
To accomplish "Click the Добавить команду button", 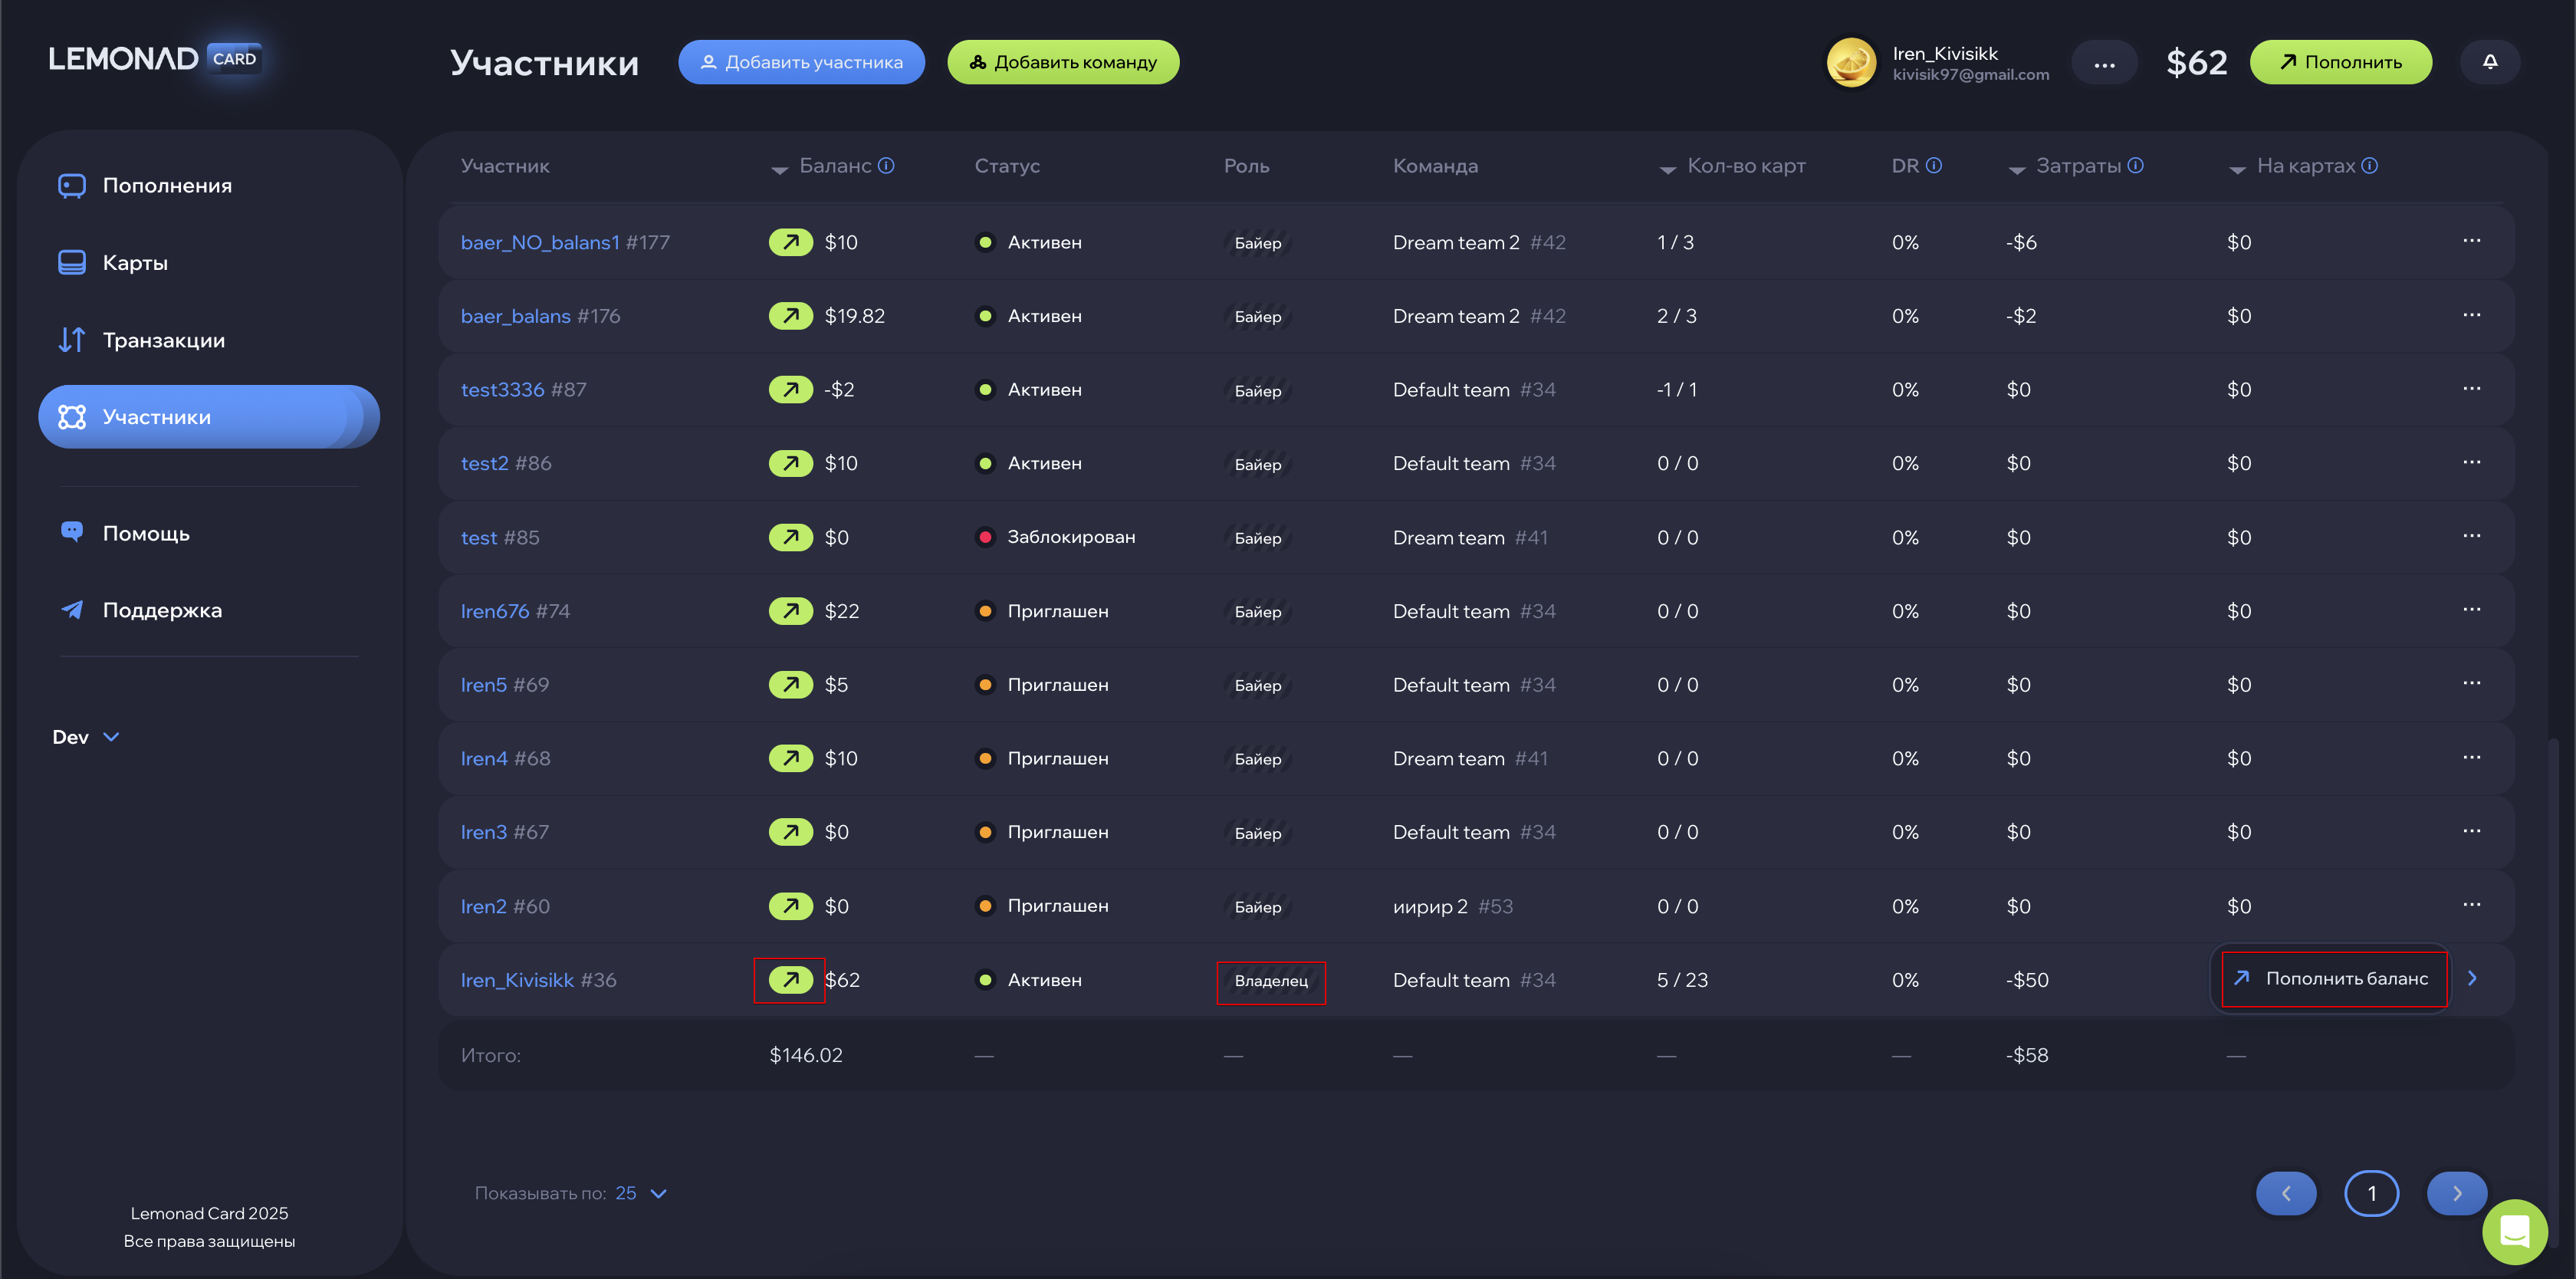I will [1063, 62].
